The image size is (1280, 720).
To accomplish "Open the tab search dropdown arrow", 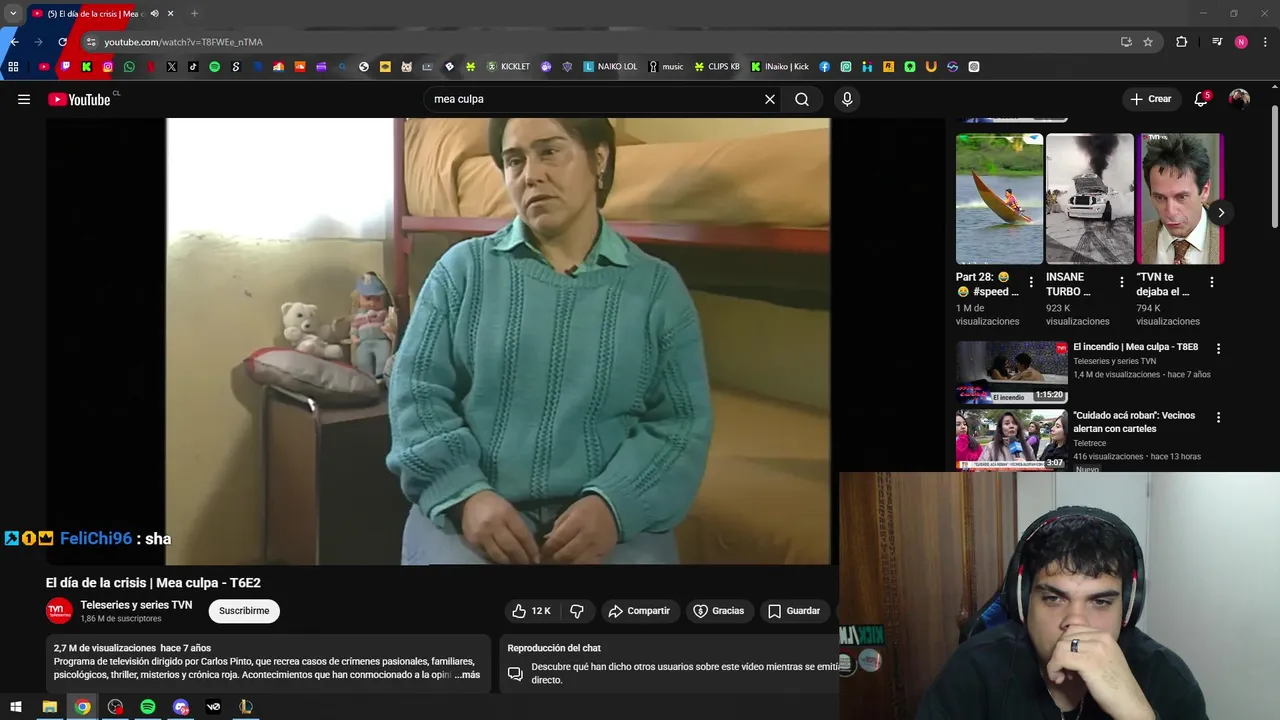I will point(13,13).
